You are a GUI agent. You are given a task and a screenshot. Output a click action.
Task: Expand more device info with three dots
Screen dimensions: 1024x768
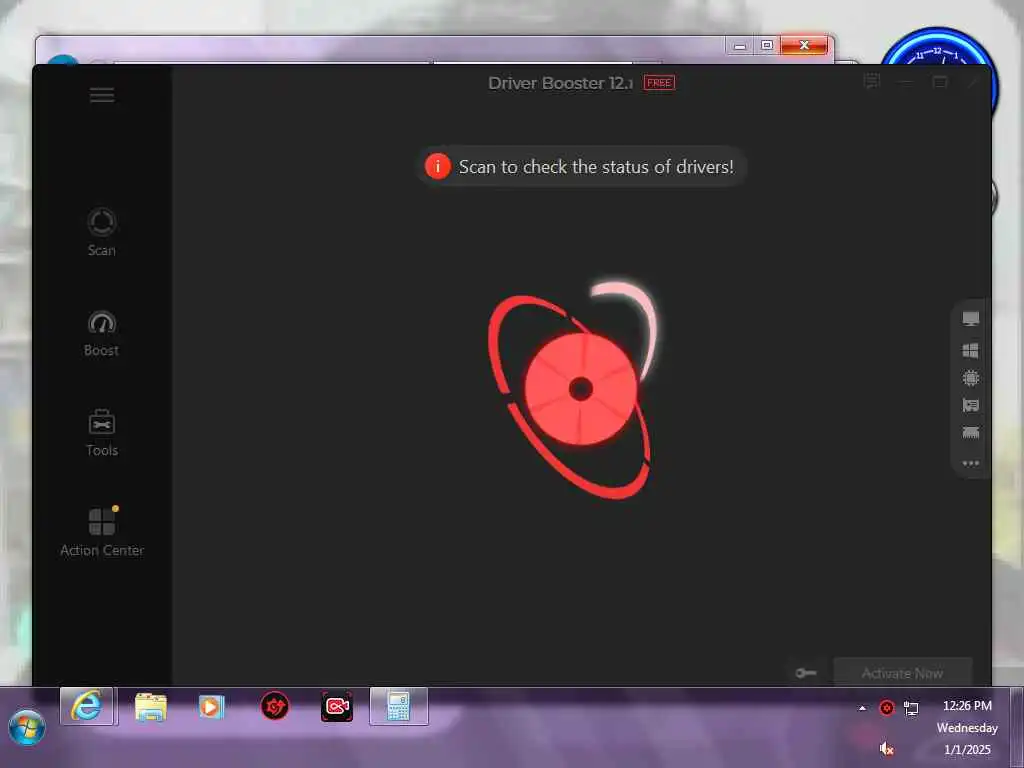[x=970, y=463]
